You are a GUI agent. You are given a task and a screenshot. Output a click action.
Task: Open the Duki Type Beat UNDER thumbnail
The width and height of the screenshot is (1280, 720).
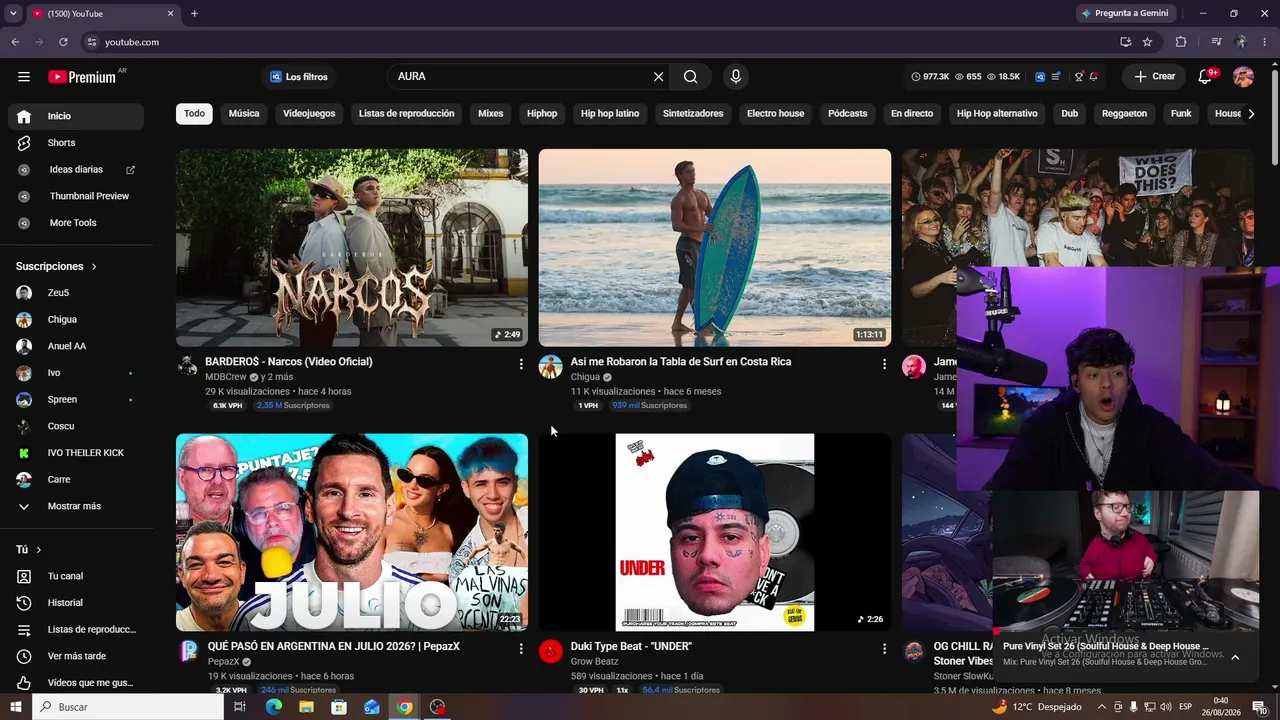[715, 532]
